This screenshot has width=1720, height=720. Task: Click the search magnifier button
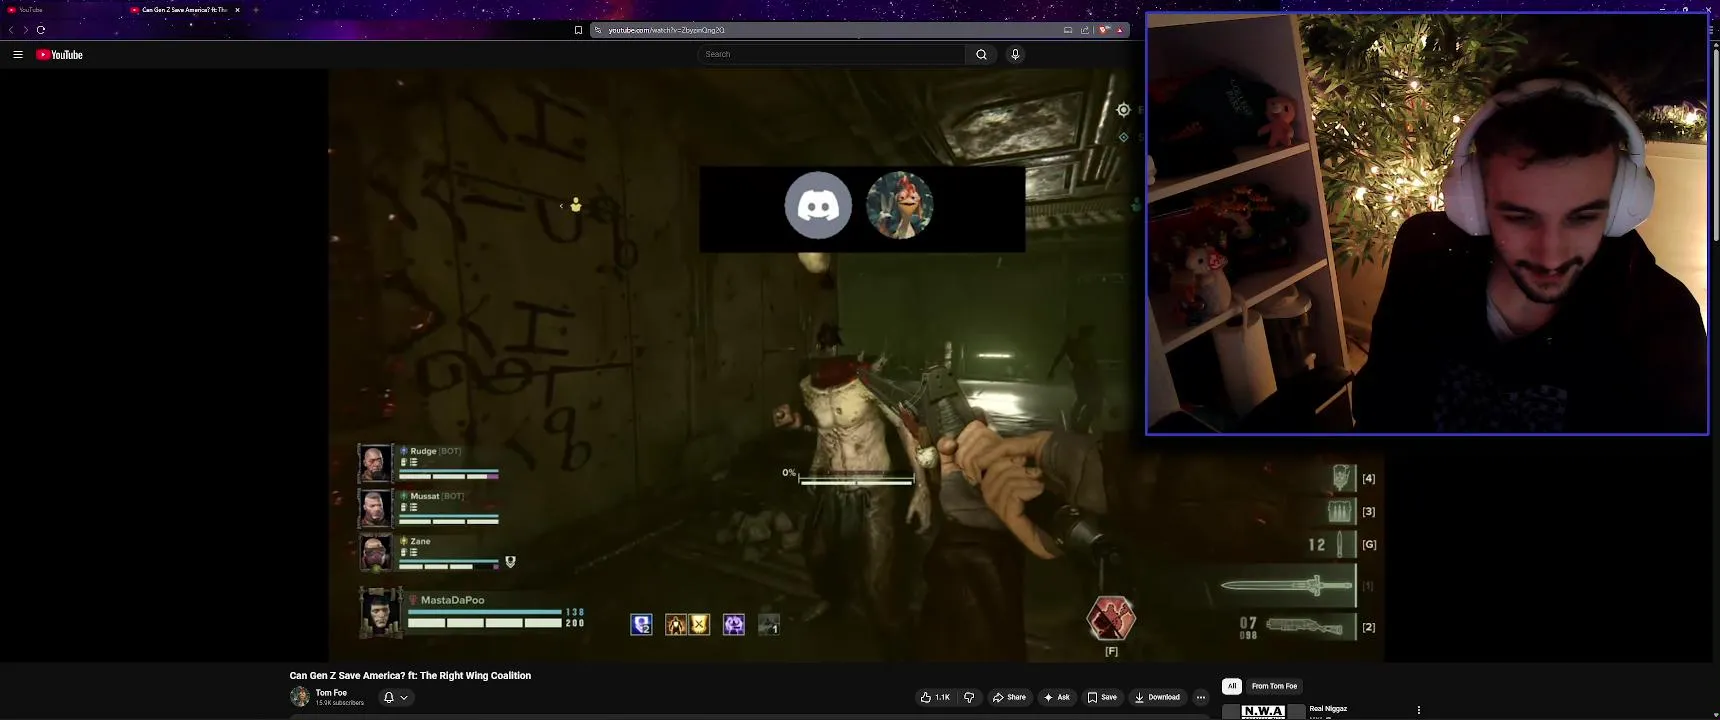click(x=981, y=54)
